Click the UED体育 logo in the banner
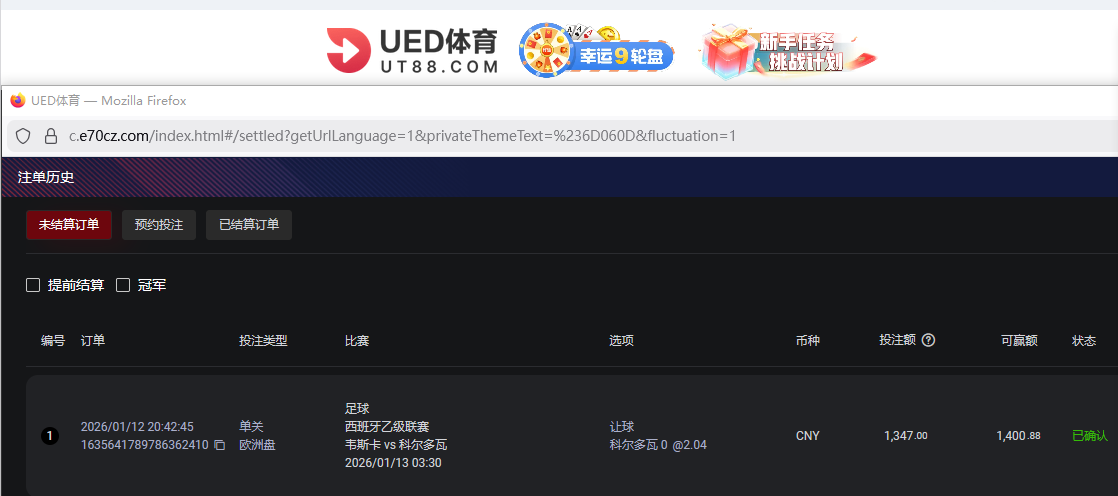1118x496 pixels. pos(412,52)
